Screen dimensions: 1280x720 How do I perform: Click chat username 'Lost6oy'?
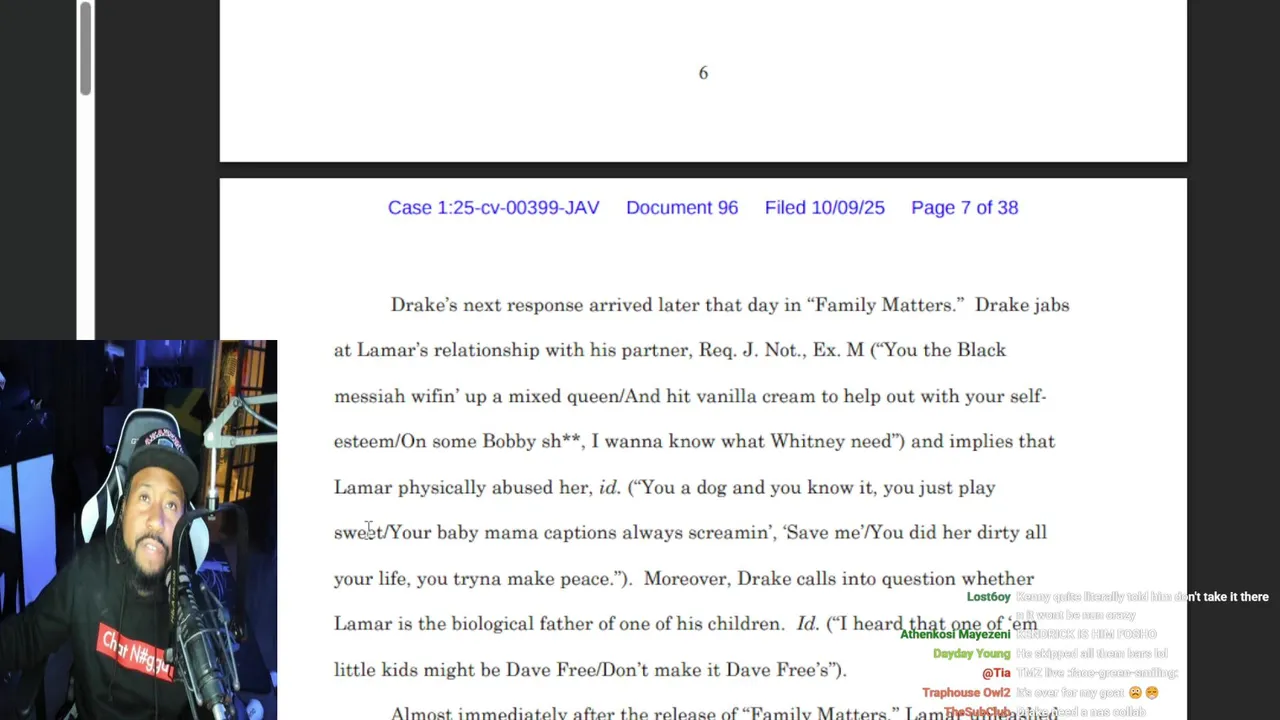click(989, 597)
